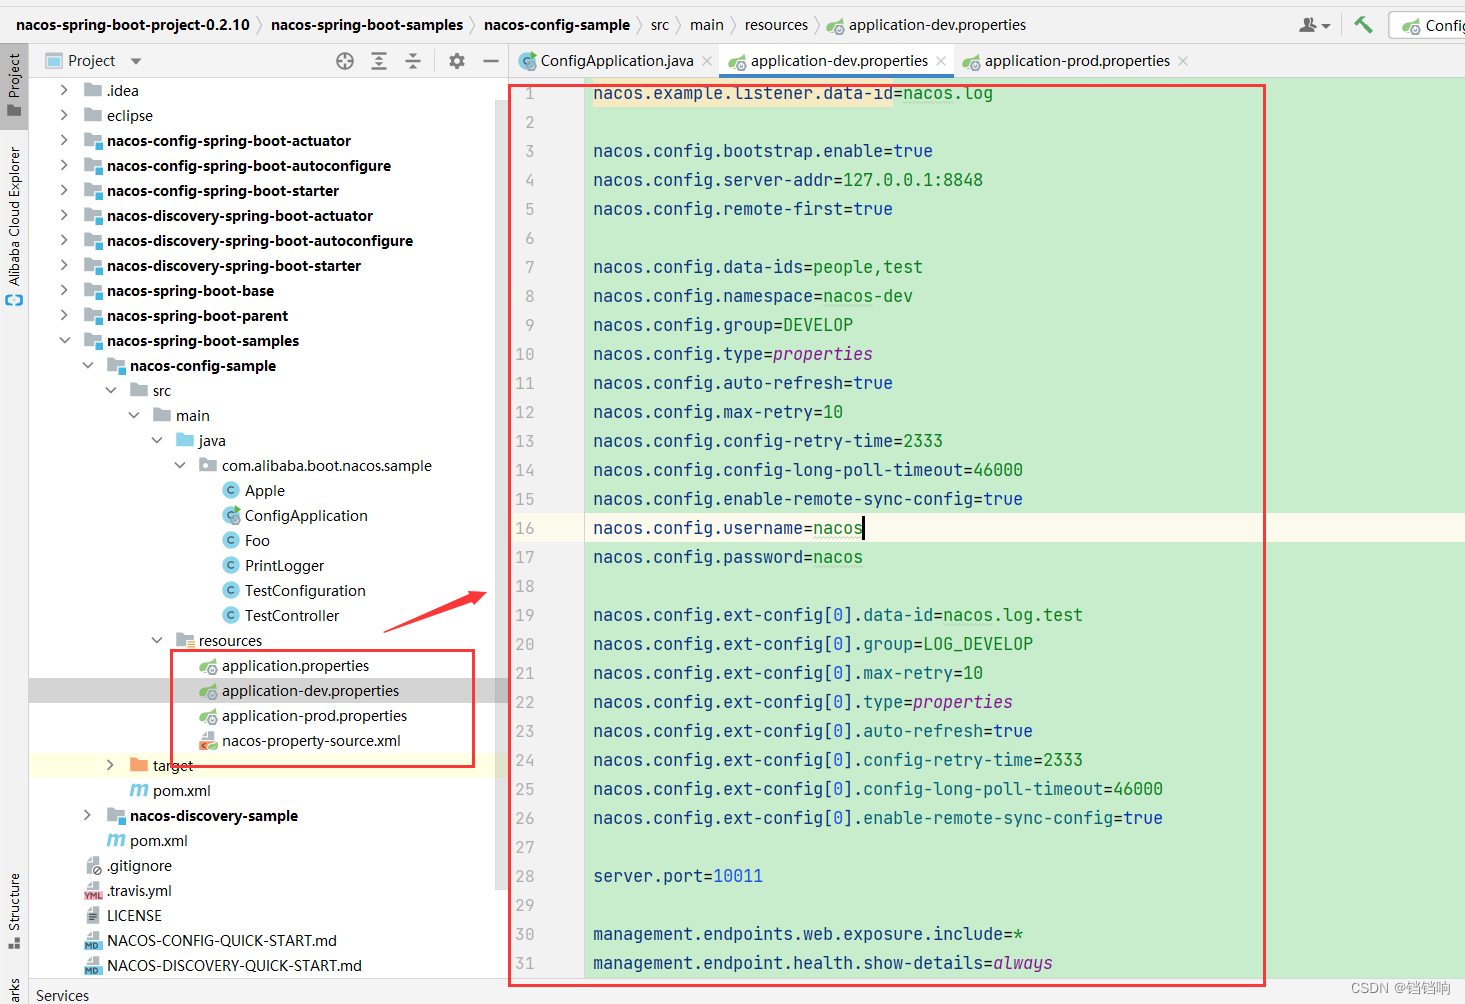Image resolution: width=1465 pixels, height=1004 pixels.
Task: Open the Structure tool window tab
Action: (x=14, y=910)
